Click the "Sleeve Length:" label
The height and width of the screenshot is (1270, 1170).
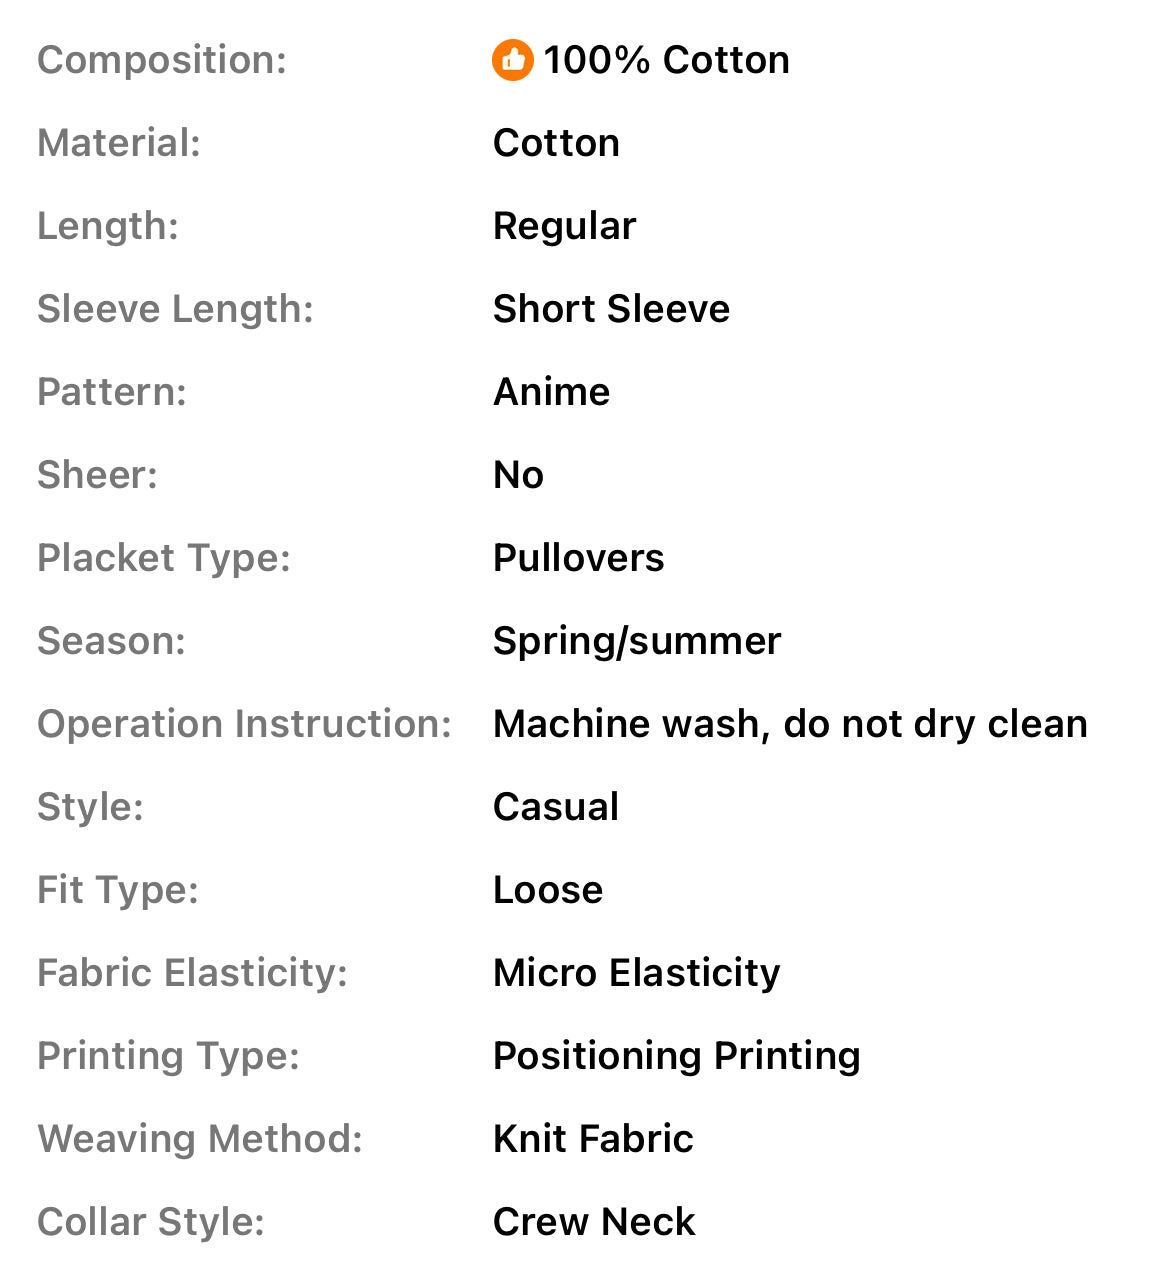click(x=175, y=309)
